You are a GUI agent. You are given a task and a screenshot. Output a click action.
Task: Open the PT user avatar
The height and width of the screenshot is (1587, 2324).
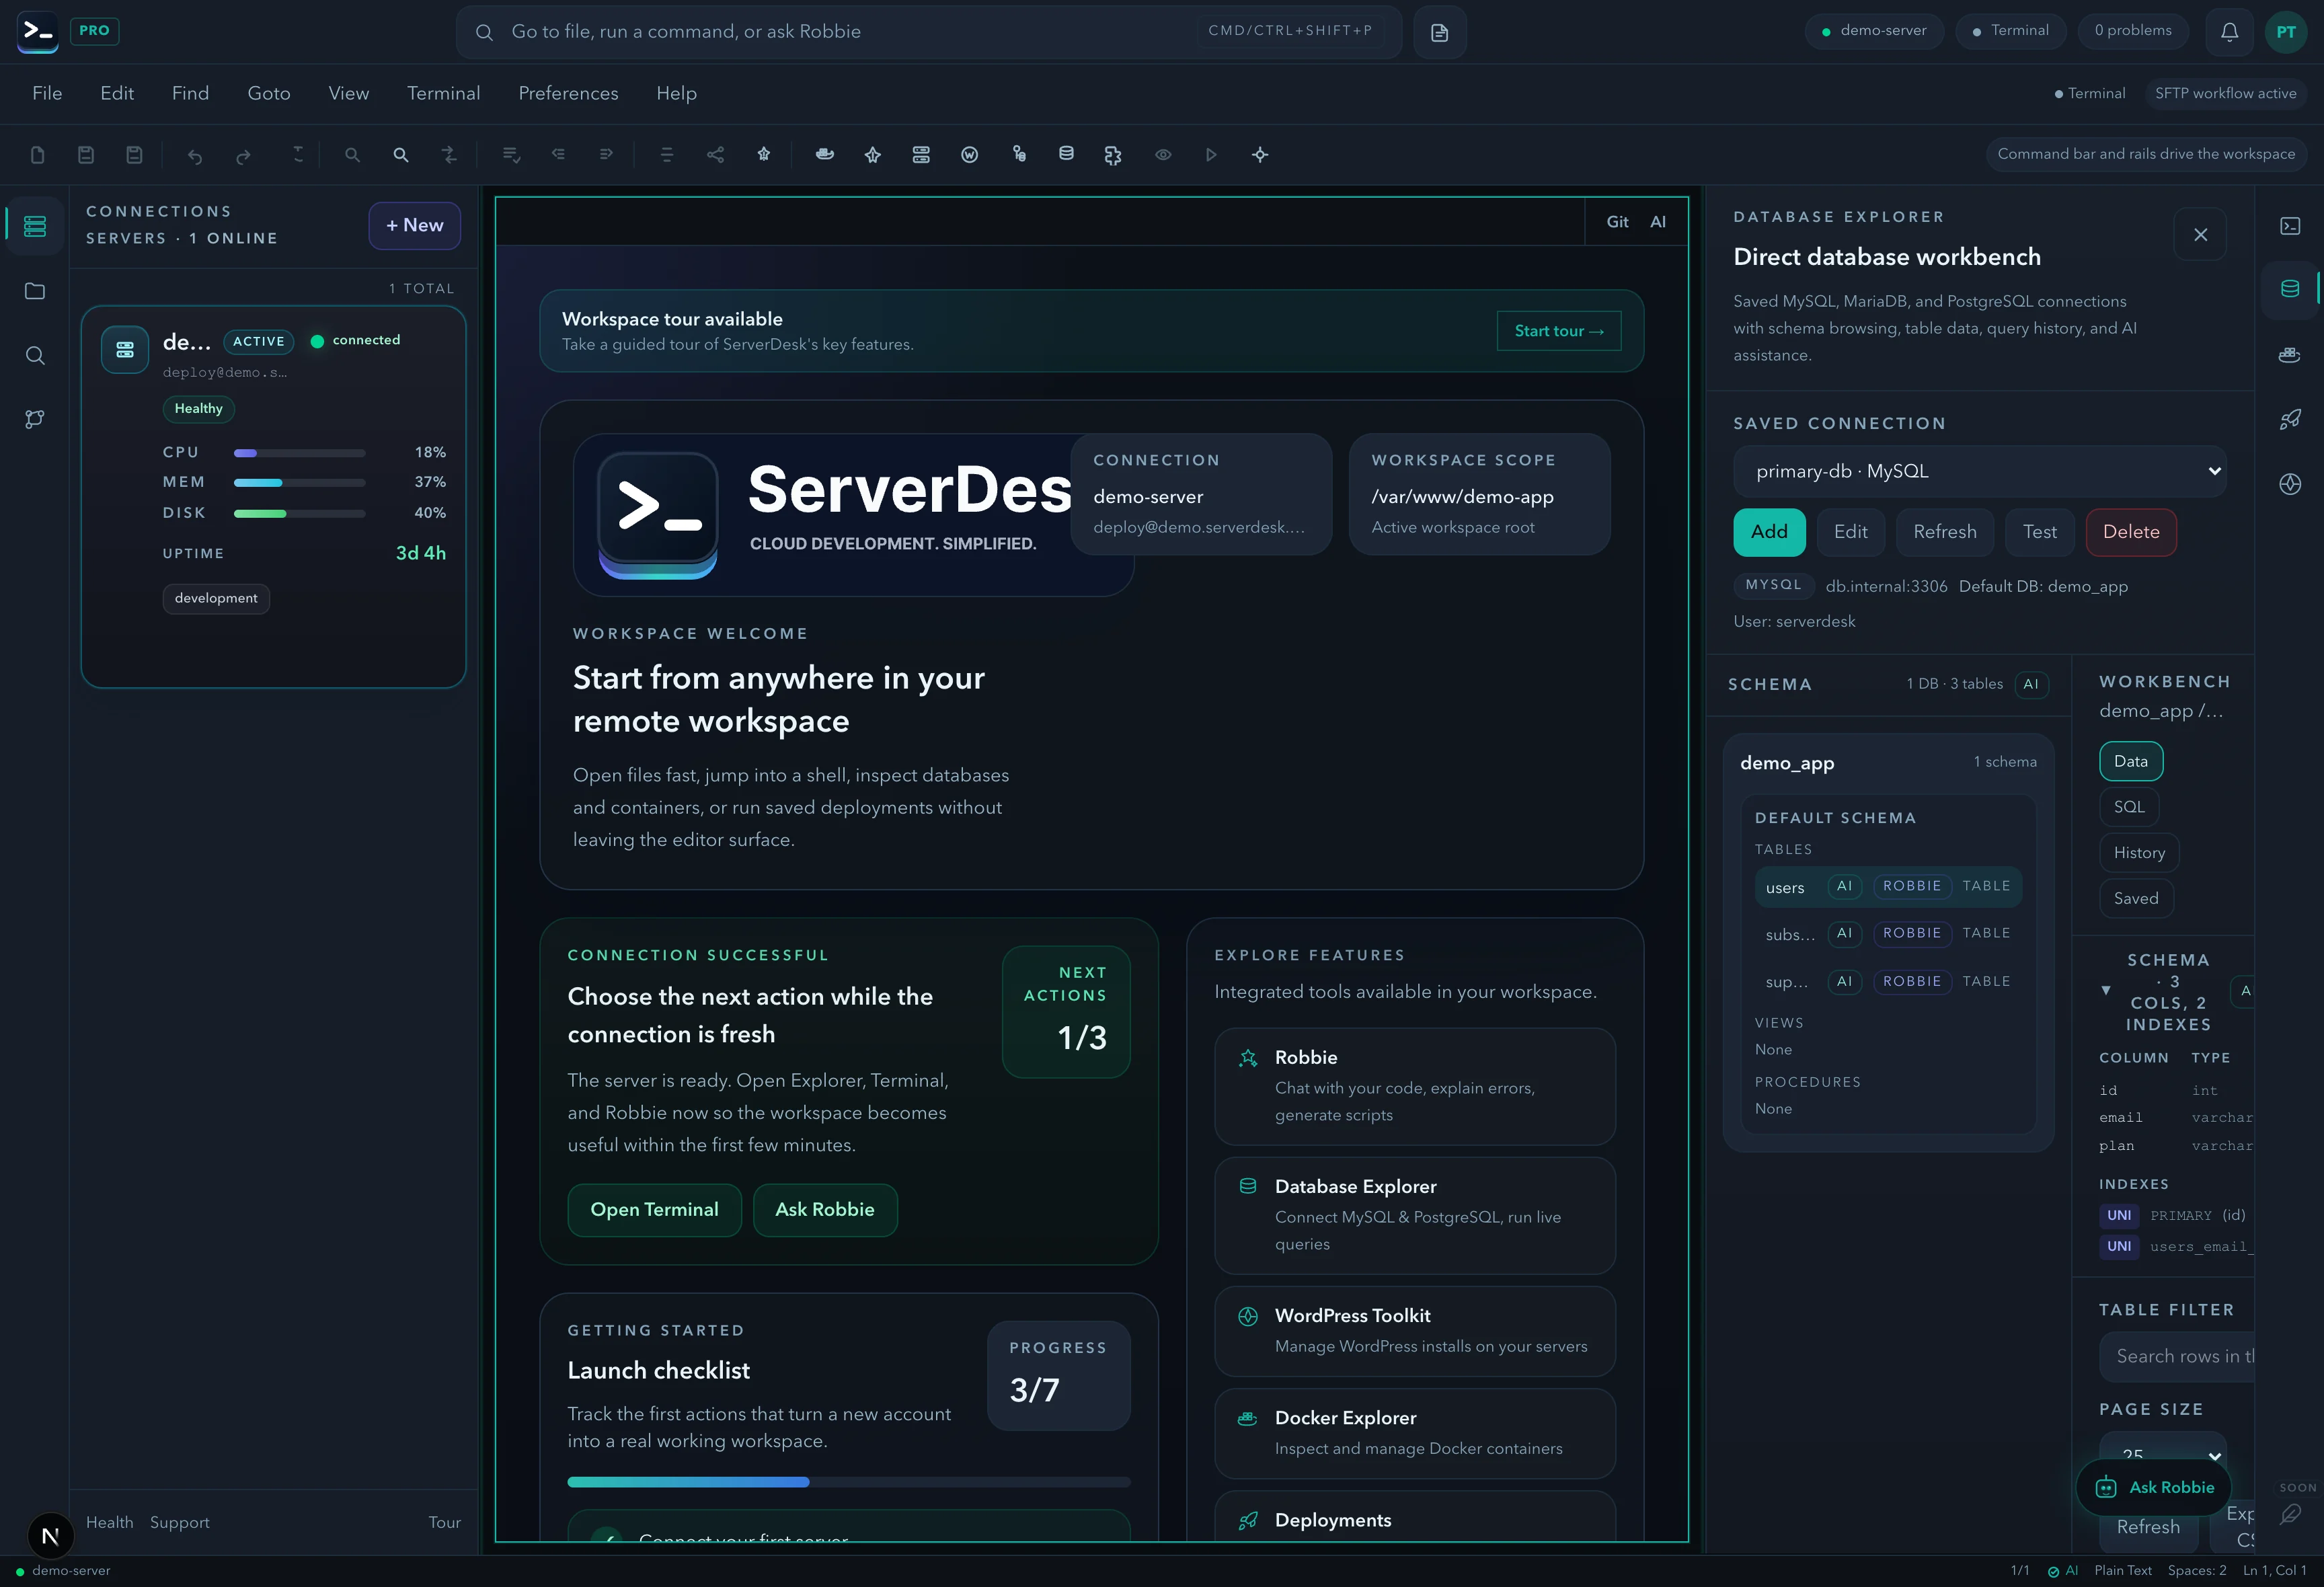[x=2286, y=32]
